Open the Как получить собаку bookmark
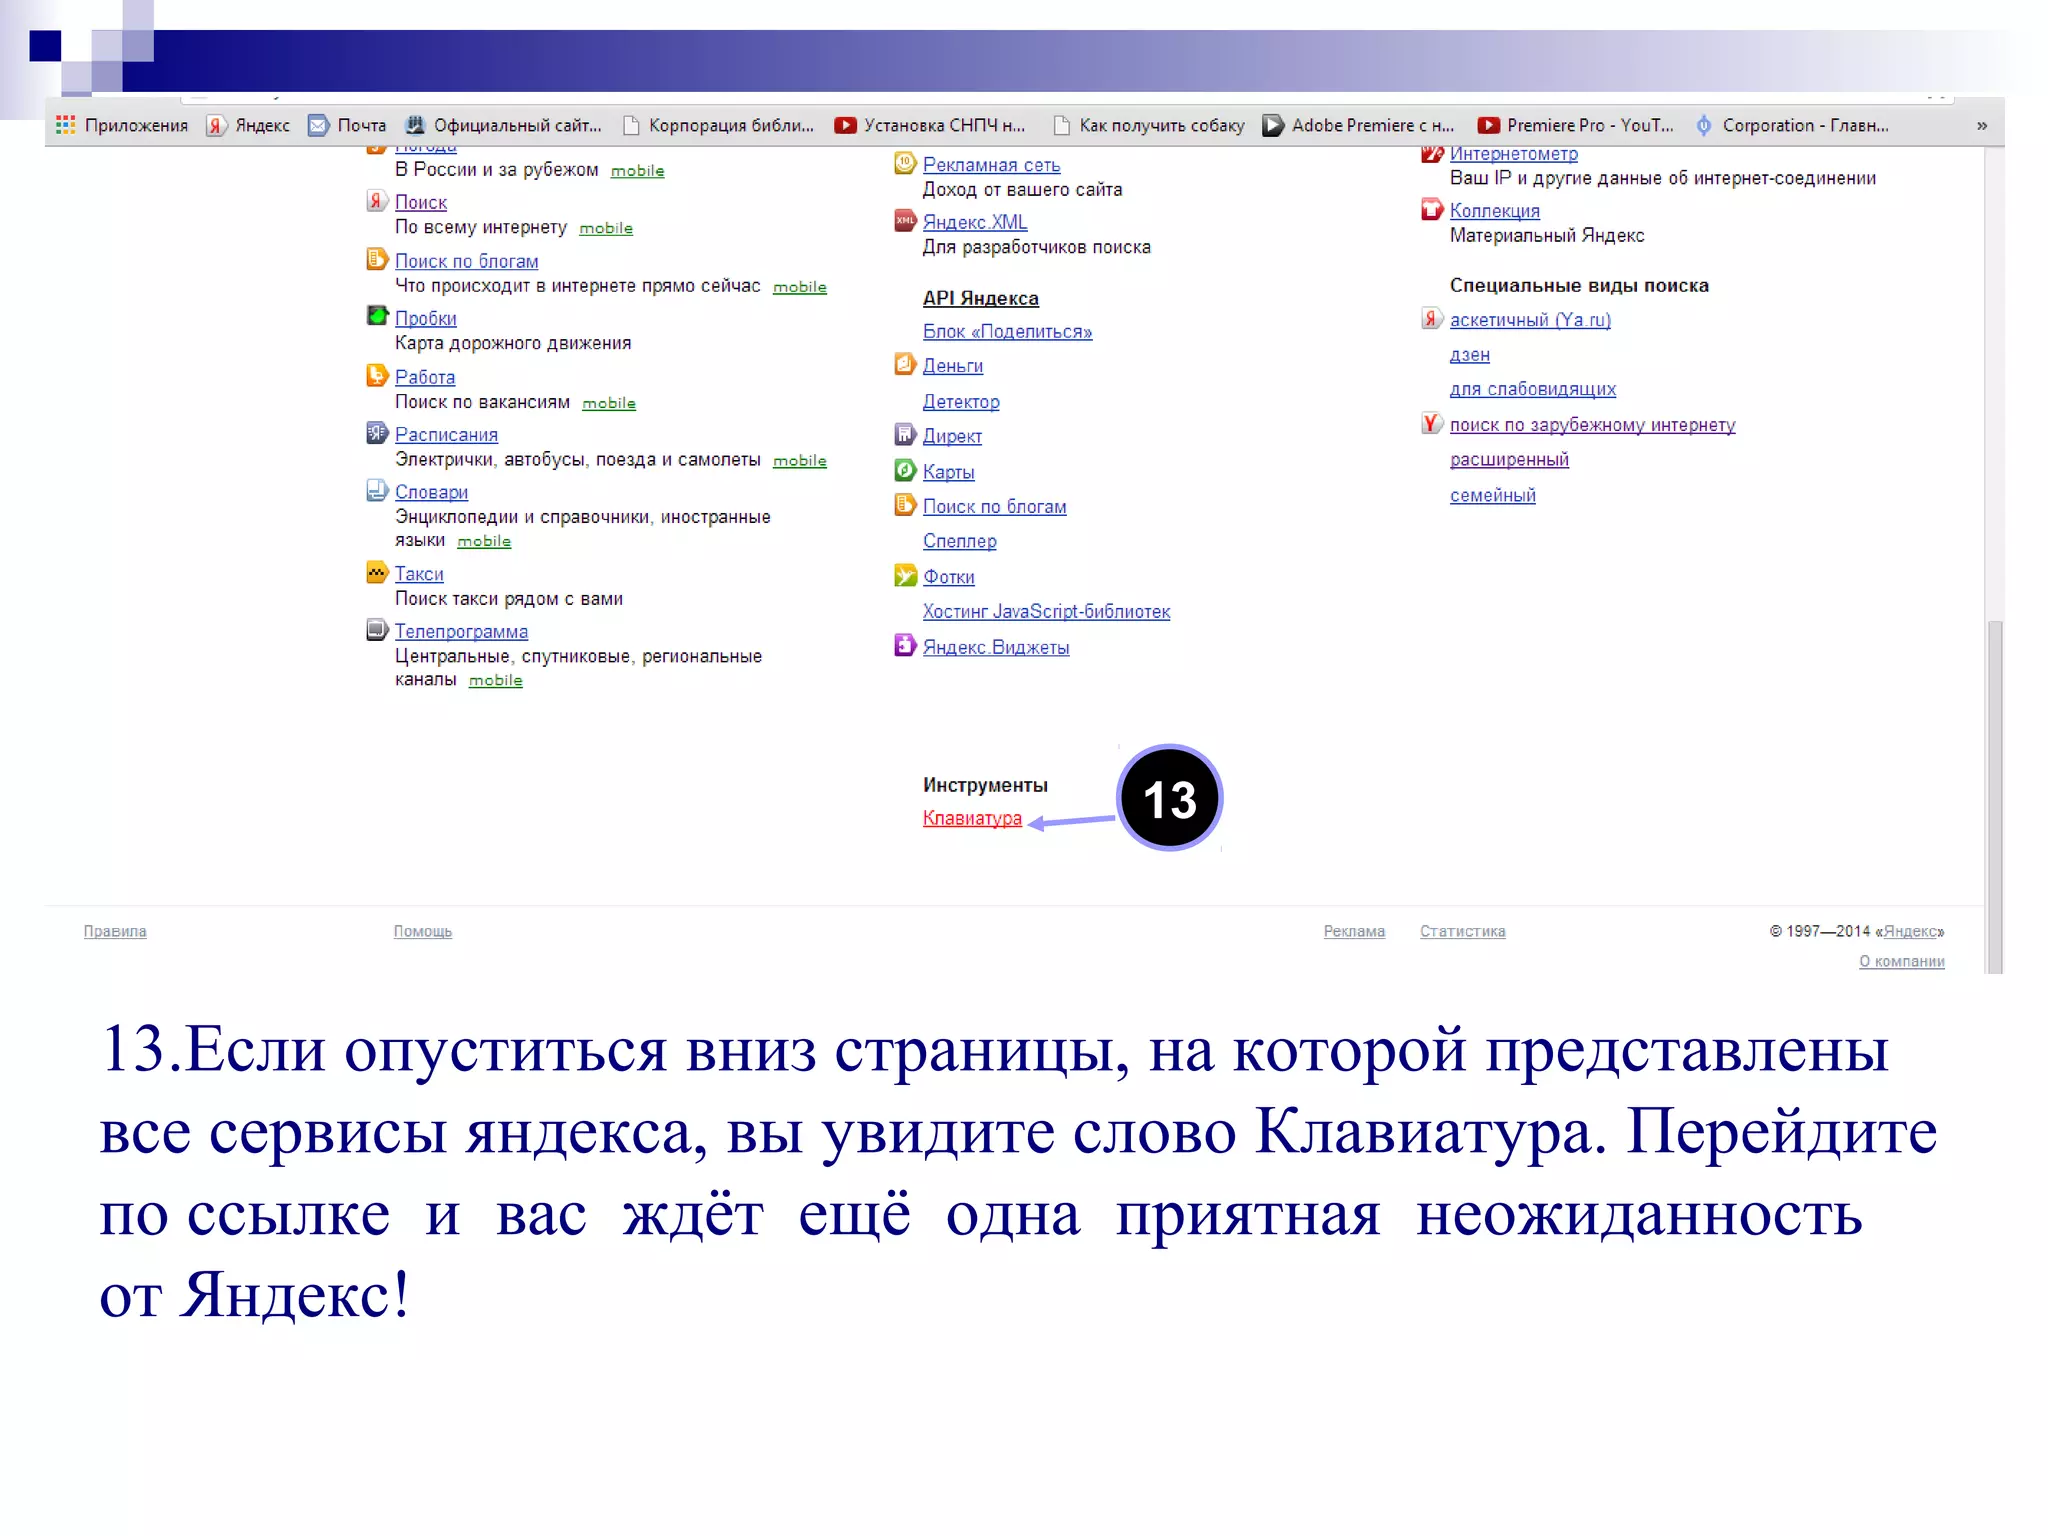Screen dimensions: 2048x1536 pos(1149,125)
